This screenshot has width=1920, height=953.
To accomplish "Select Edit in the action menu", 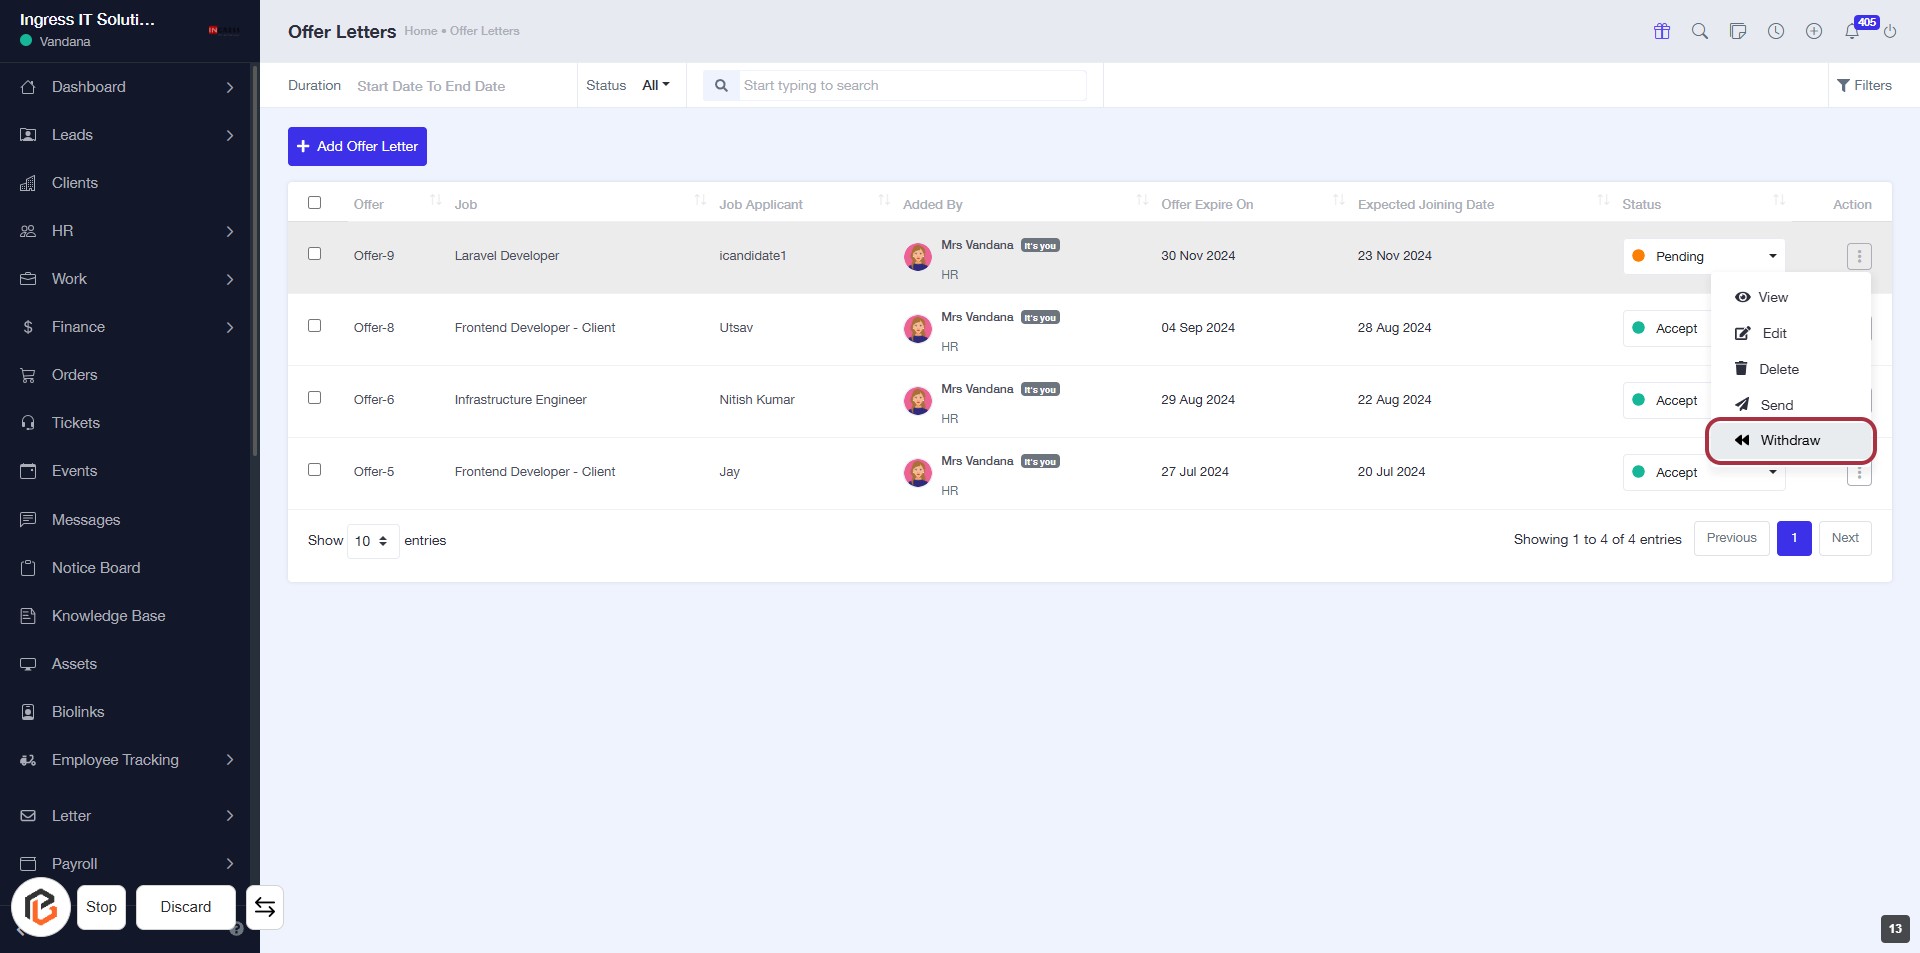I will [x=1773, y=333].
